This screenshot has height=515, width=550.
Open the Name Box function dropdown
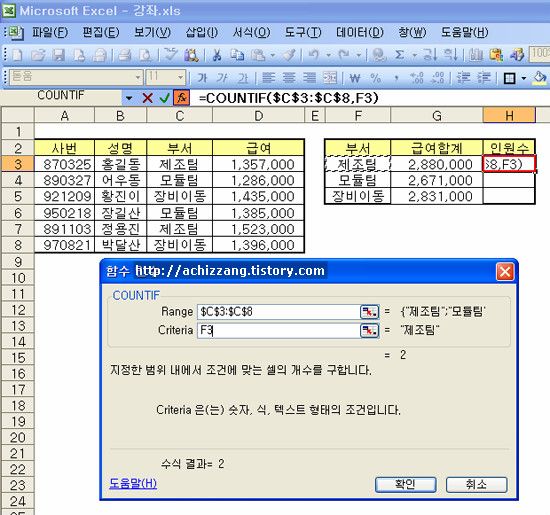click(x=129, y=98)
